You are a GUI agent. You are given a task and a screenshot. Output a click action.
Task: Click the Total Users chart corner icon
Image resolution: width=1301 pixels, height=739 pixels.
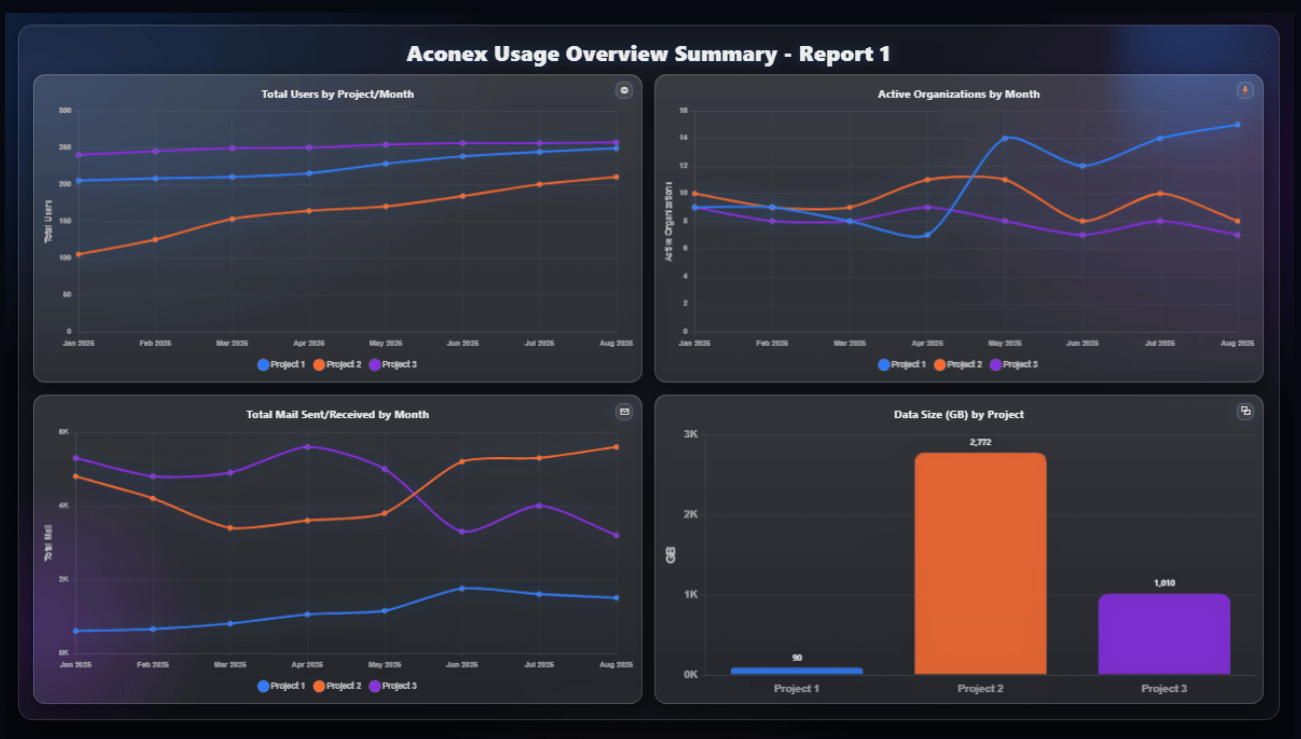625,91
